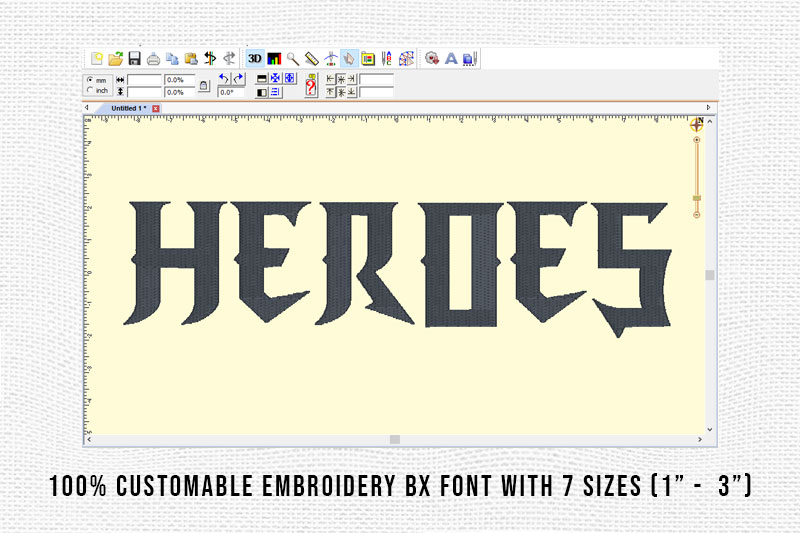Align selected objects to the right
800x533 pixels.
click(x=352, y=79)
